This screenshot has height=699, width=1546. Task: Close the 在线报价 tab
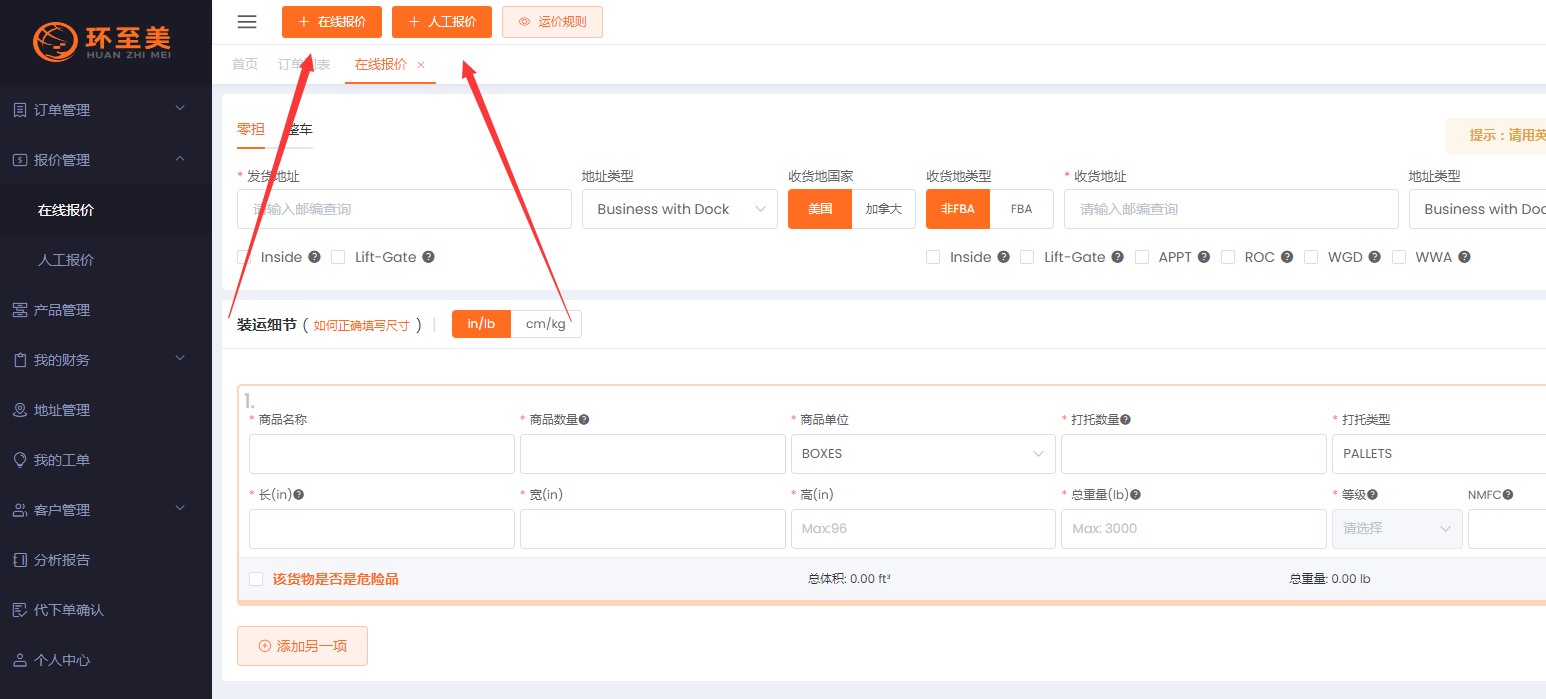[x=421, y=65]
